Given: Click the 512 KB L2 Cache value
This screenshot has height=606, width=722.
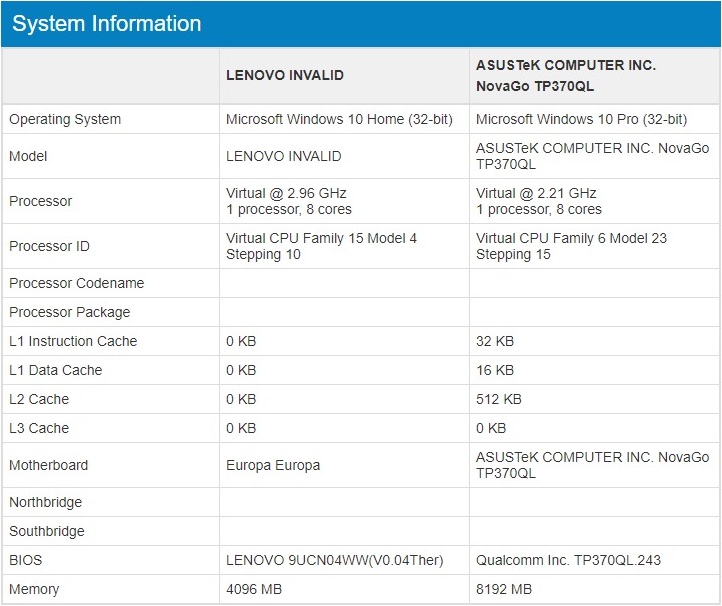Looking at the screenshot, I should coord(499,399).
